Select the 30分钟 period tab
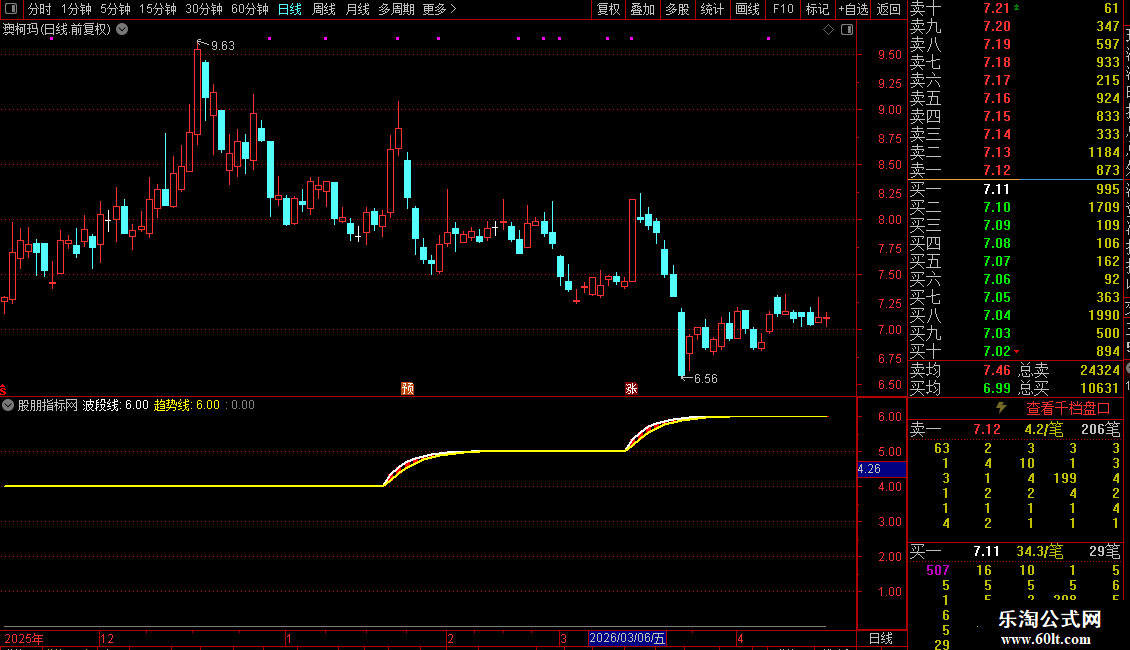This screenshot has height=650, width=1130. pyautogui.click(x=204, y=9)
